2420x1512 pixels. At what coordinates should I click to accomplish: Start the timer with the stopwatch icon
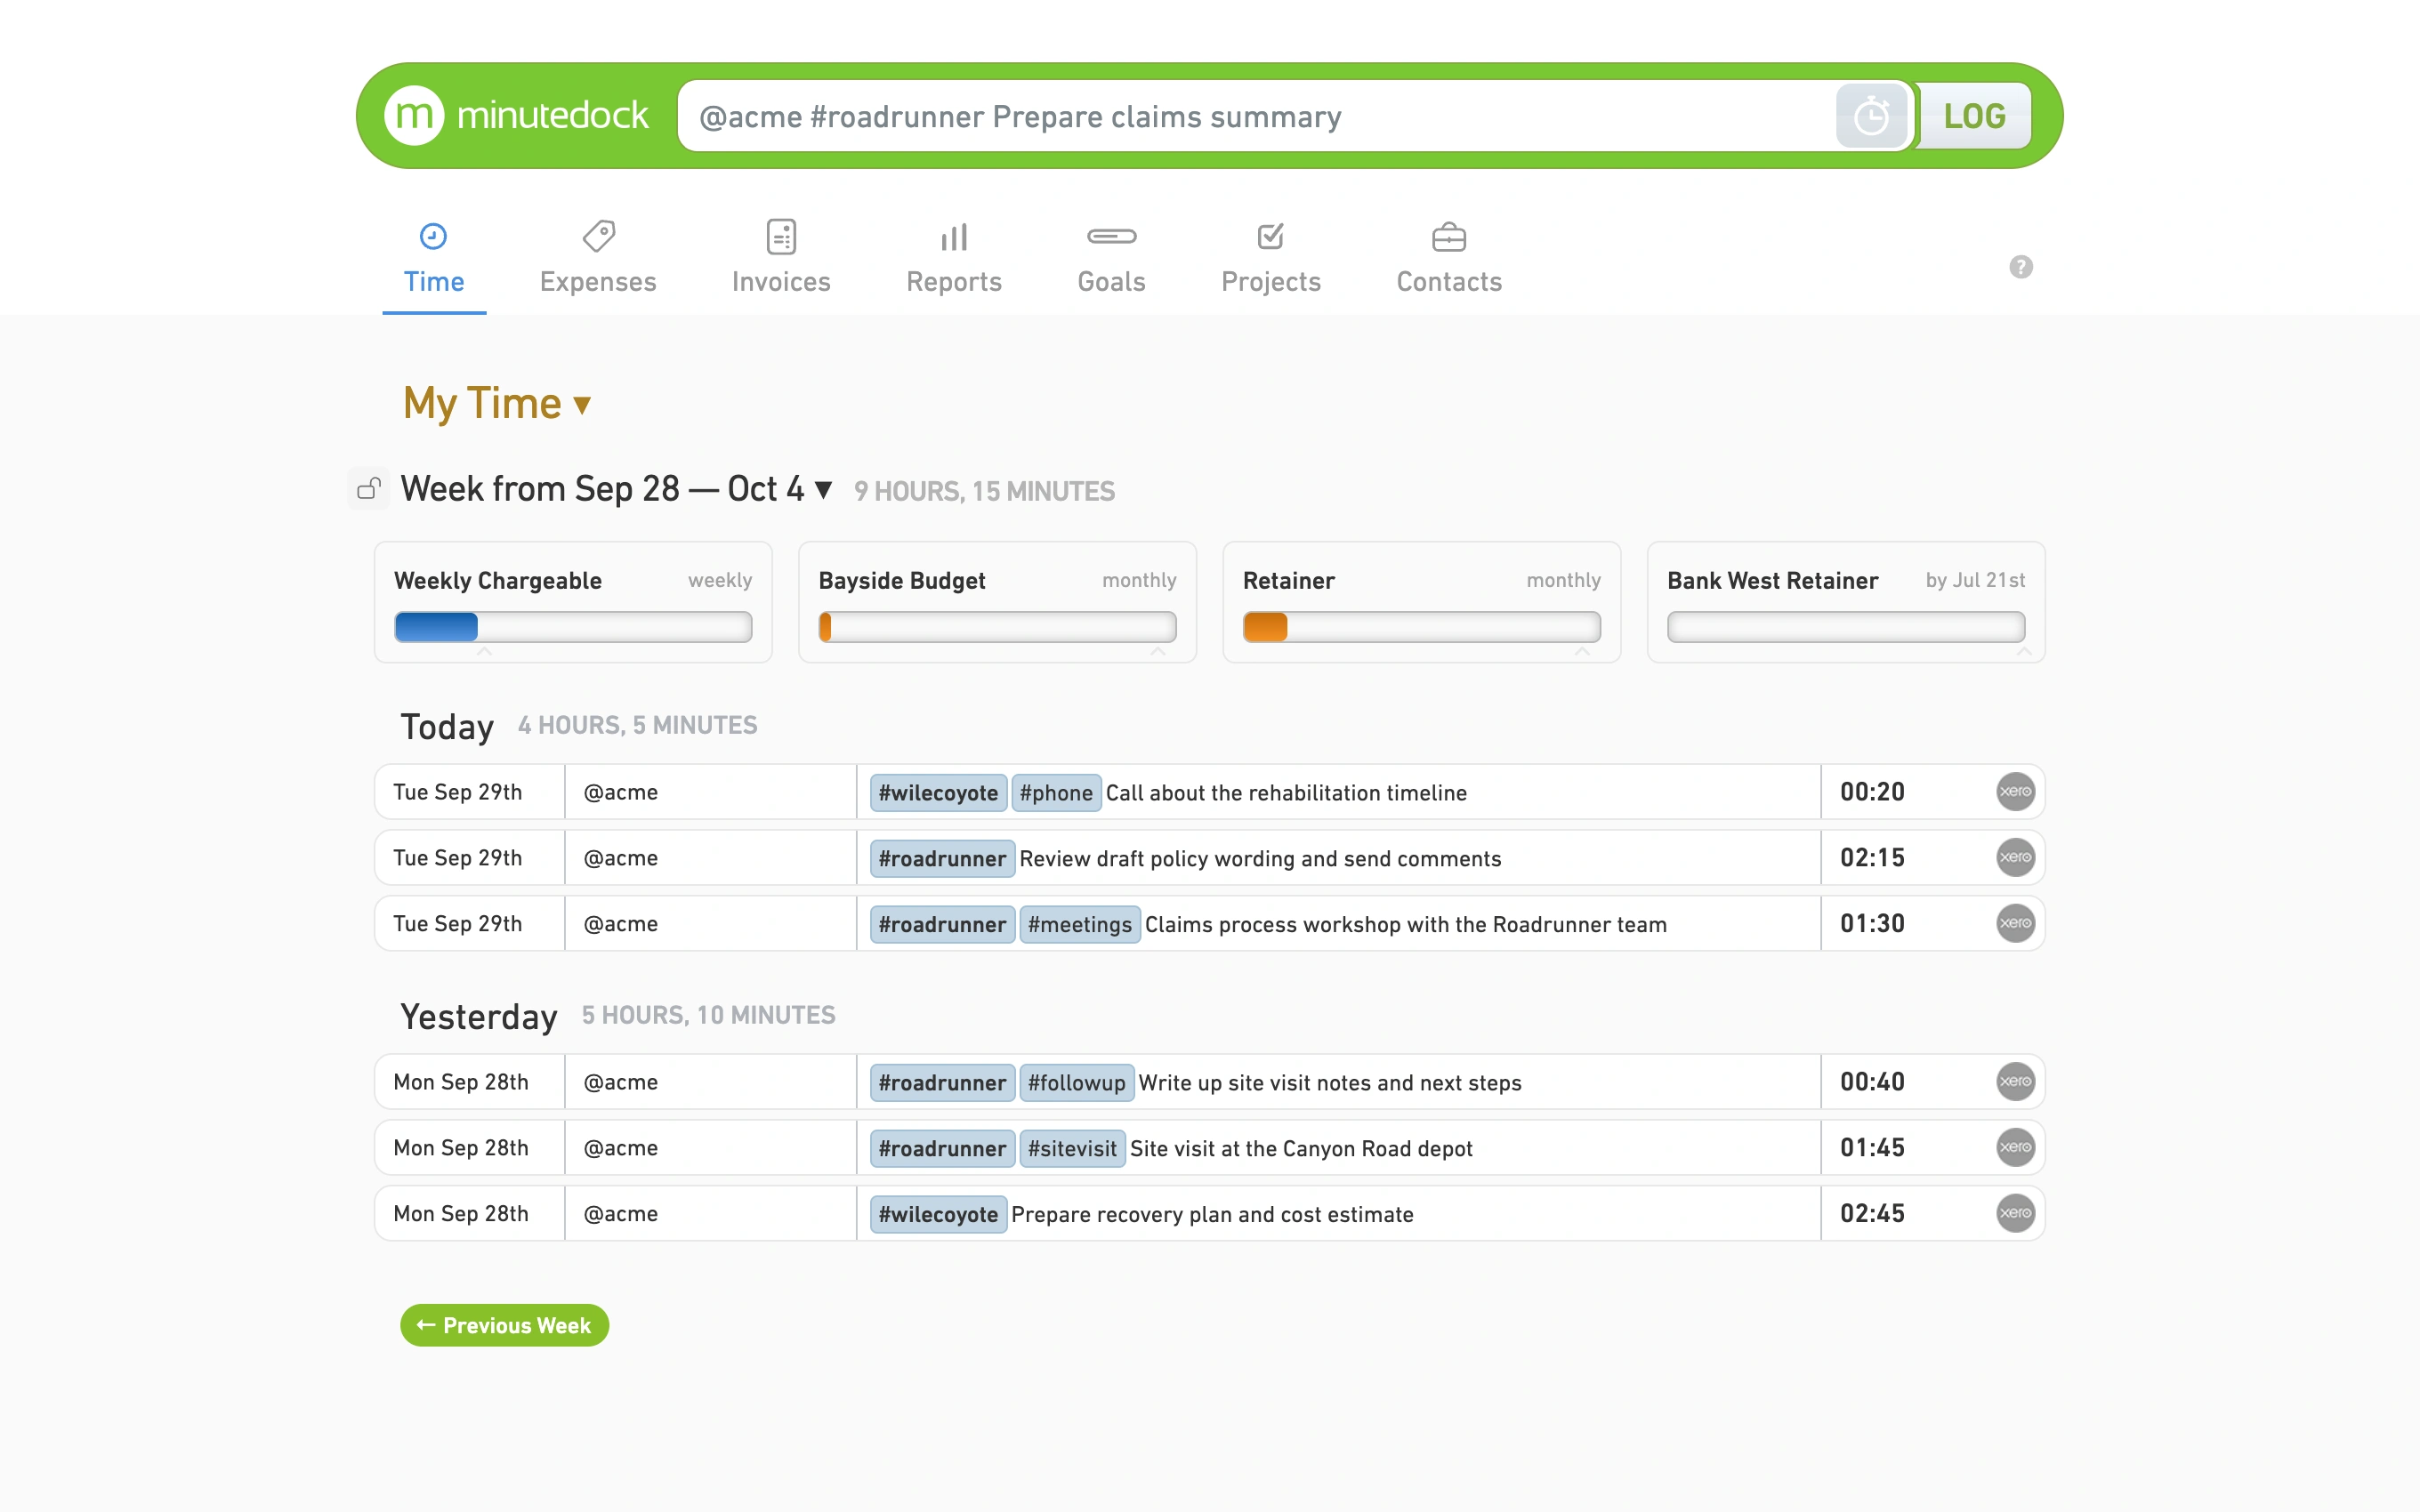(x=1871, y=116)
